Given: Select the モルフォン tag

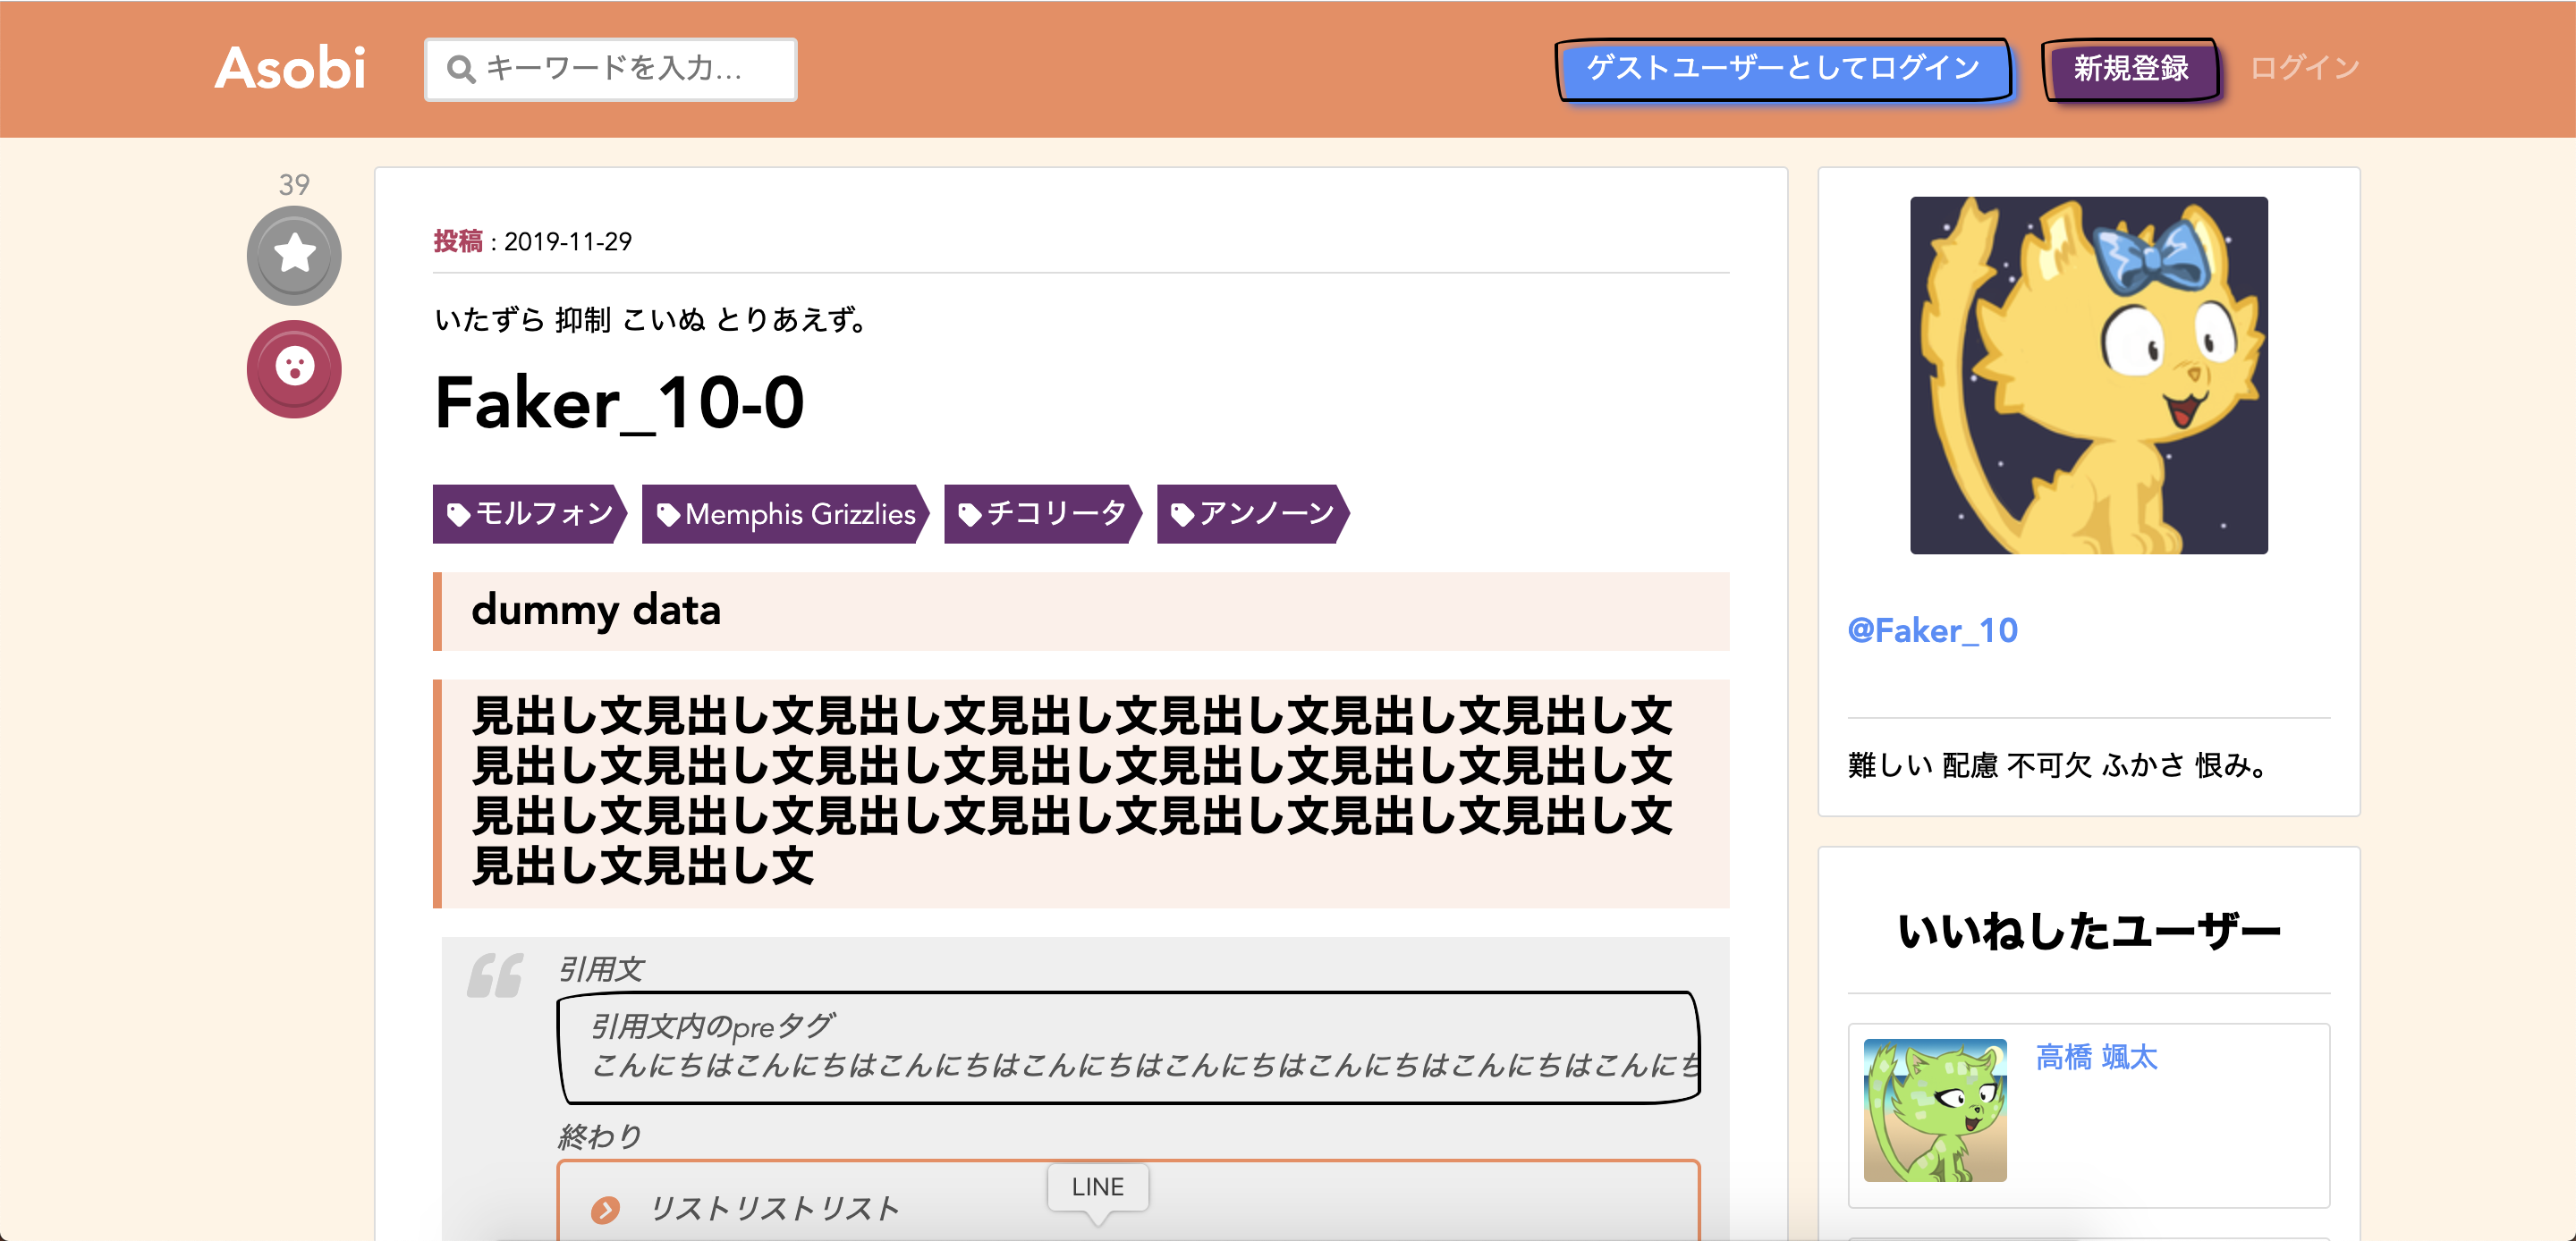Looking at the screenshot, I should pyautogui.click(x=530, y=514).
